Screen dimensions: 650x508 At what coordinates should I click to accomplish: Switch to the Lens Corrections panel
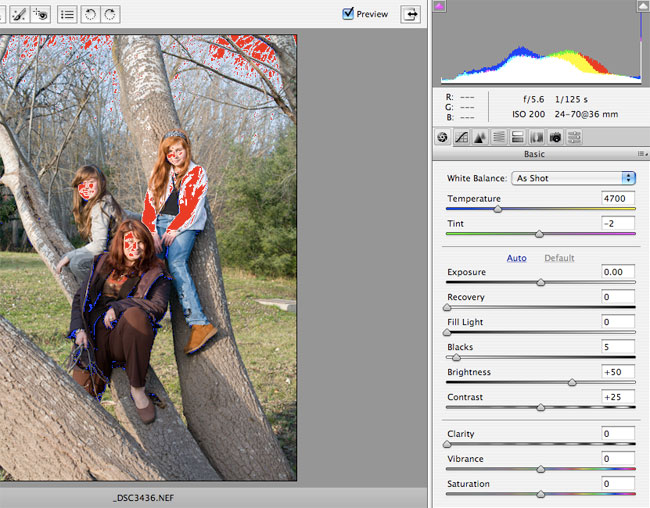click(535, 137)
